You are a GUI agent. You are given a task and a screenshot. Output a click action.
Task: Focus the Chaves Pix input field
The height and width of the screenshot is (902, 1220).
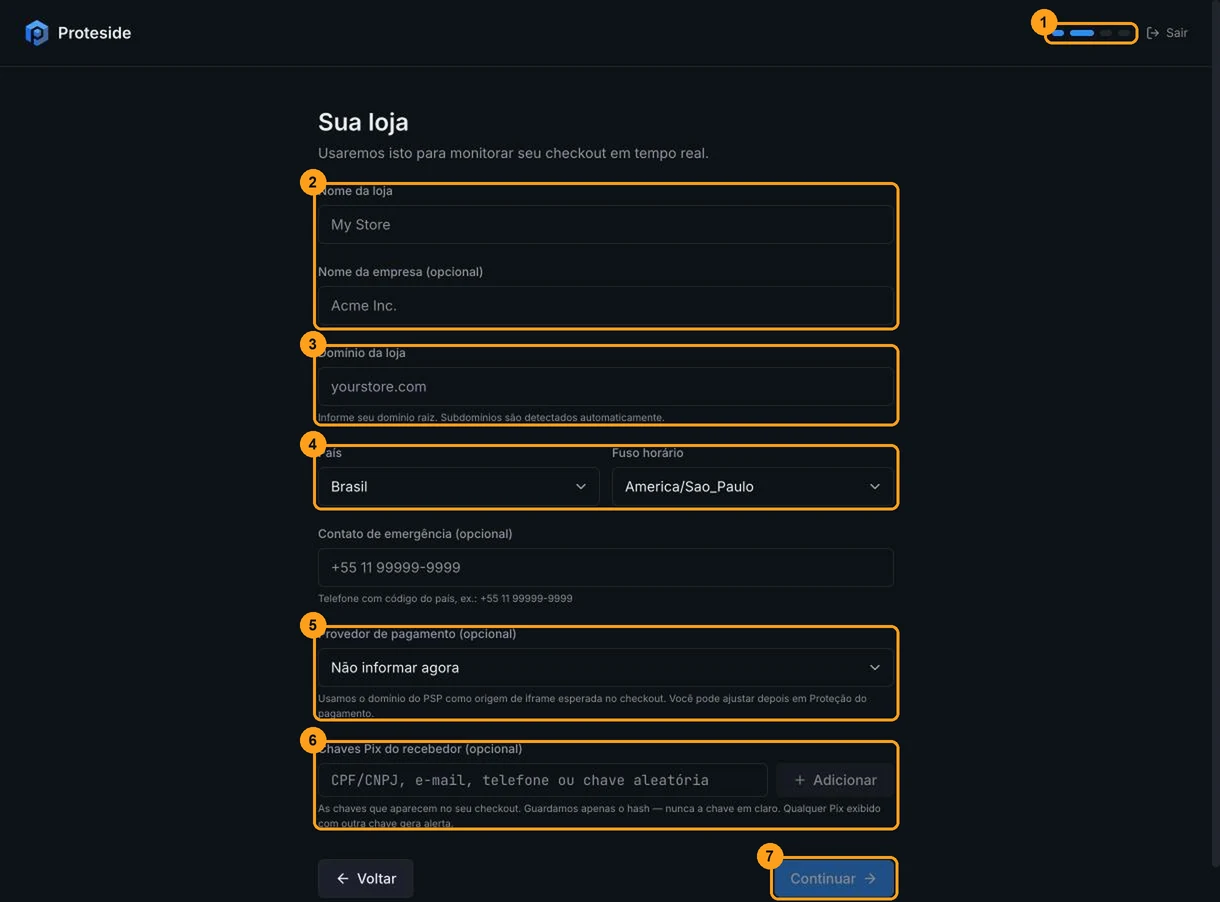[543, 780]
